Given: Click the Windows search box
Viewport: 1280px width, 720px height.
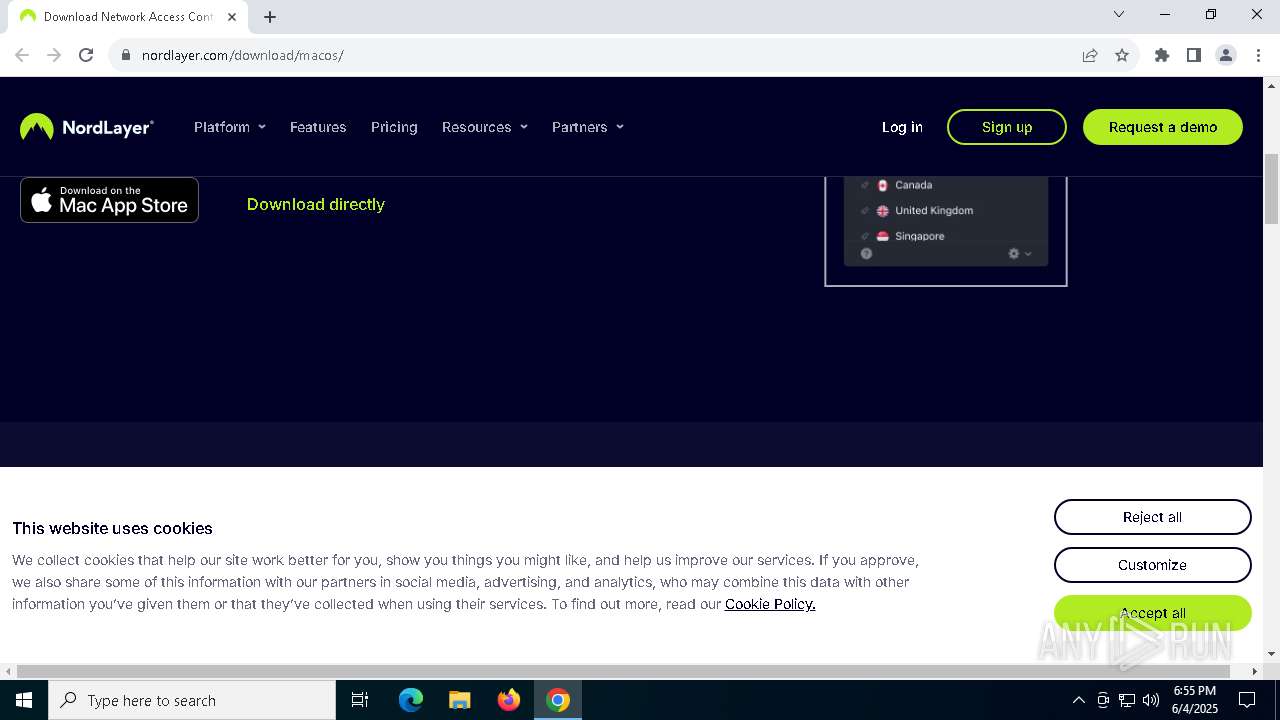Looking at the screenshot, I should (x=192, y=700).
